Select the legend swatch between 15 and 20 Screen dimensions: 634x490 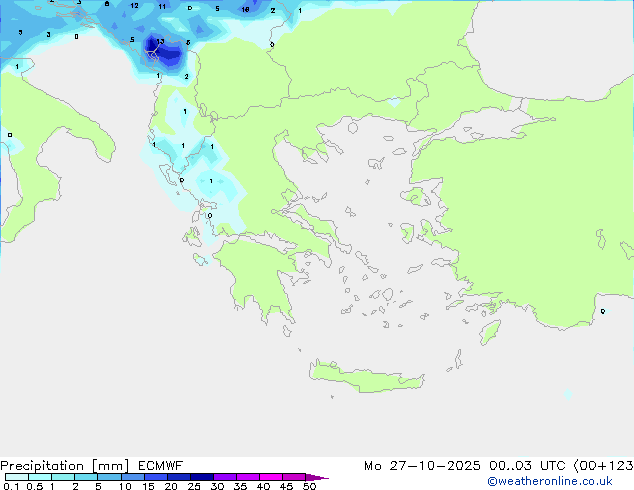[x=156, y=477]
